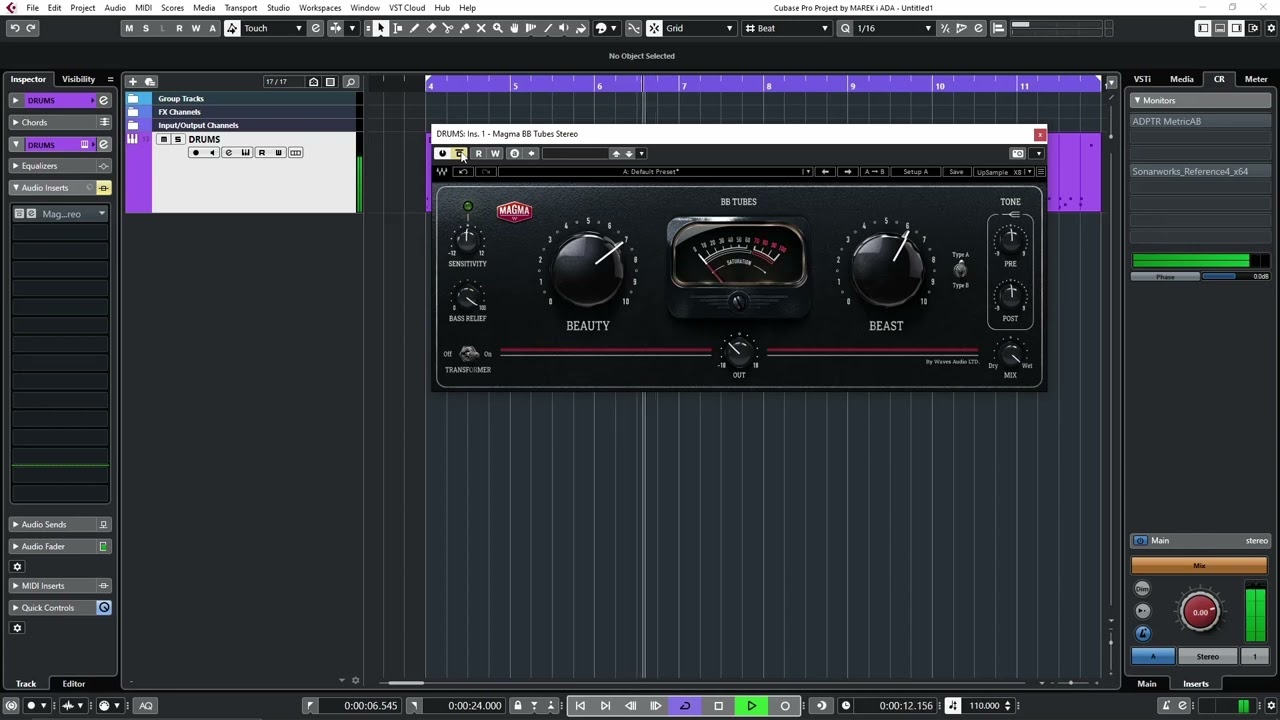The height and width of the screenshot is (720, 1280).
Task: Select the Range Selection tool
Action: (x=398, y=28)
